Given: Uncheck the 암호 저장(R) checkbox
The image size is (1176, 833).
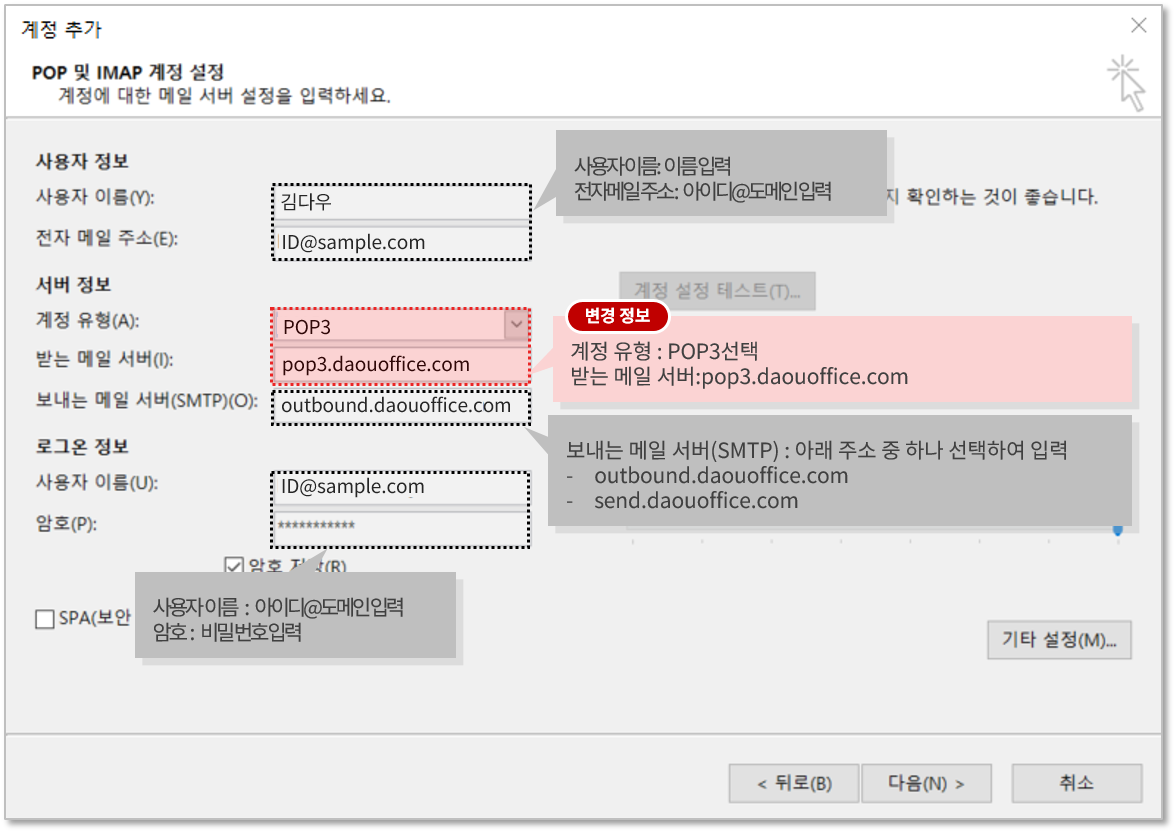Looking at the screenshot, I should 234,566.
